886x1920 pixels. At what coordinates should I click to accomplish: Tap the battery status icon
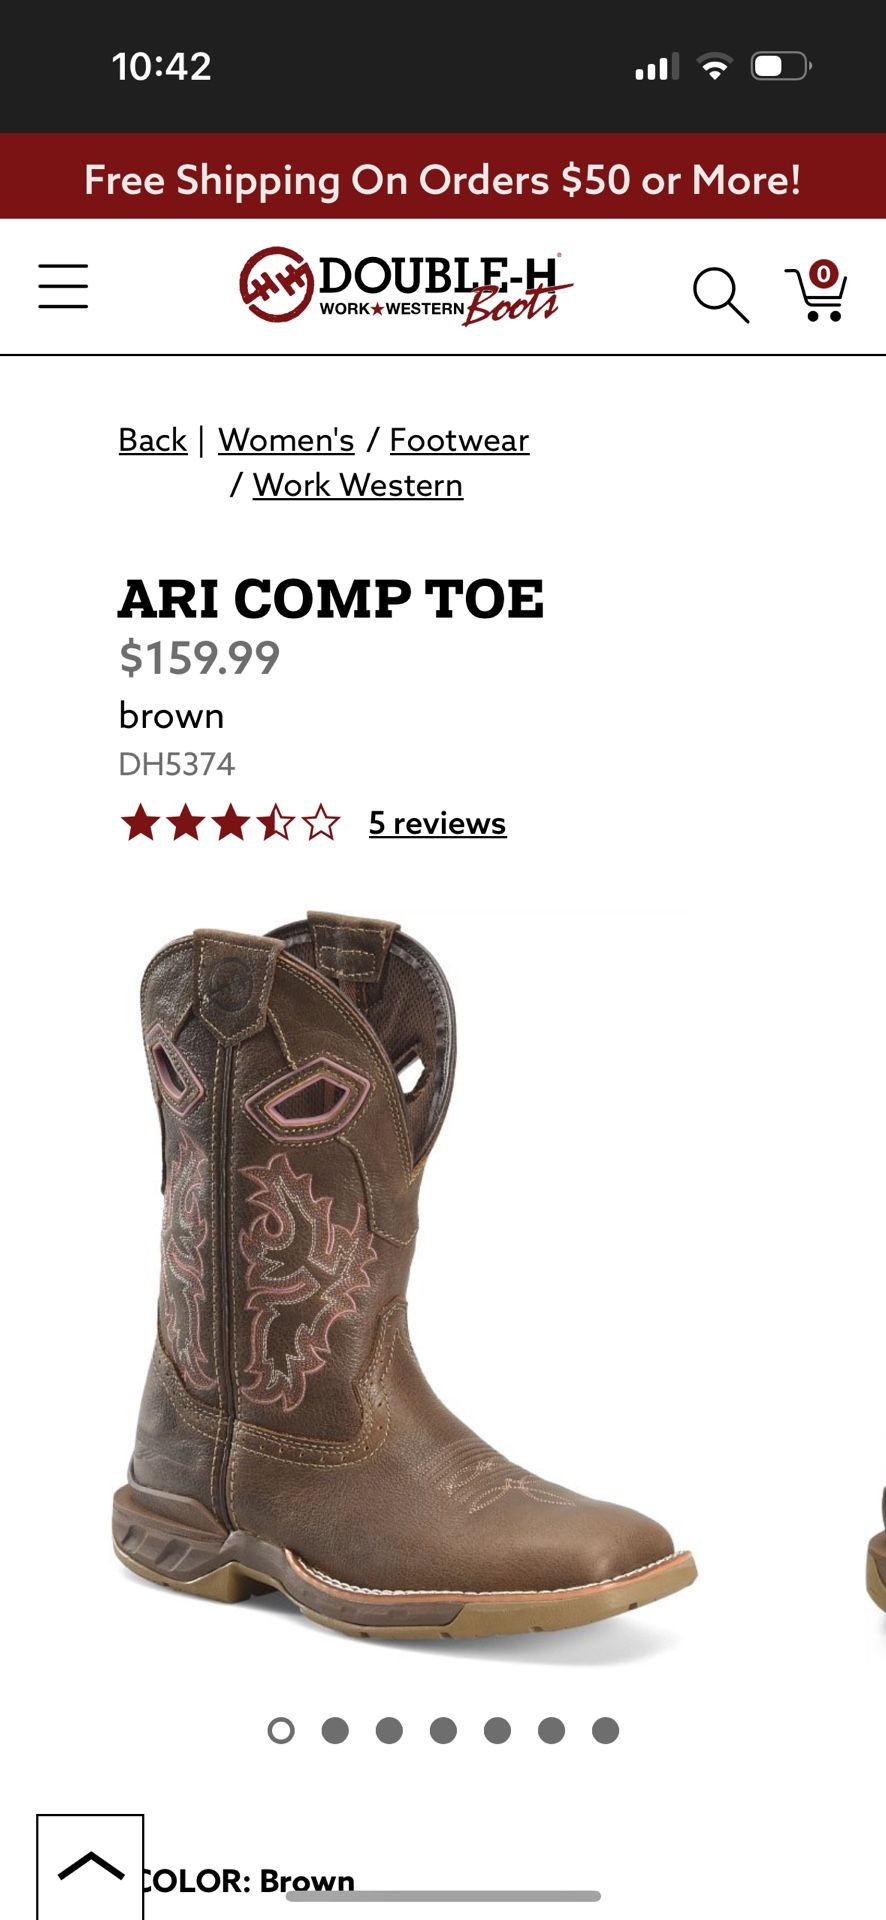781,67
